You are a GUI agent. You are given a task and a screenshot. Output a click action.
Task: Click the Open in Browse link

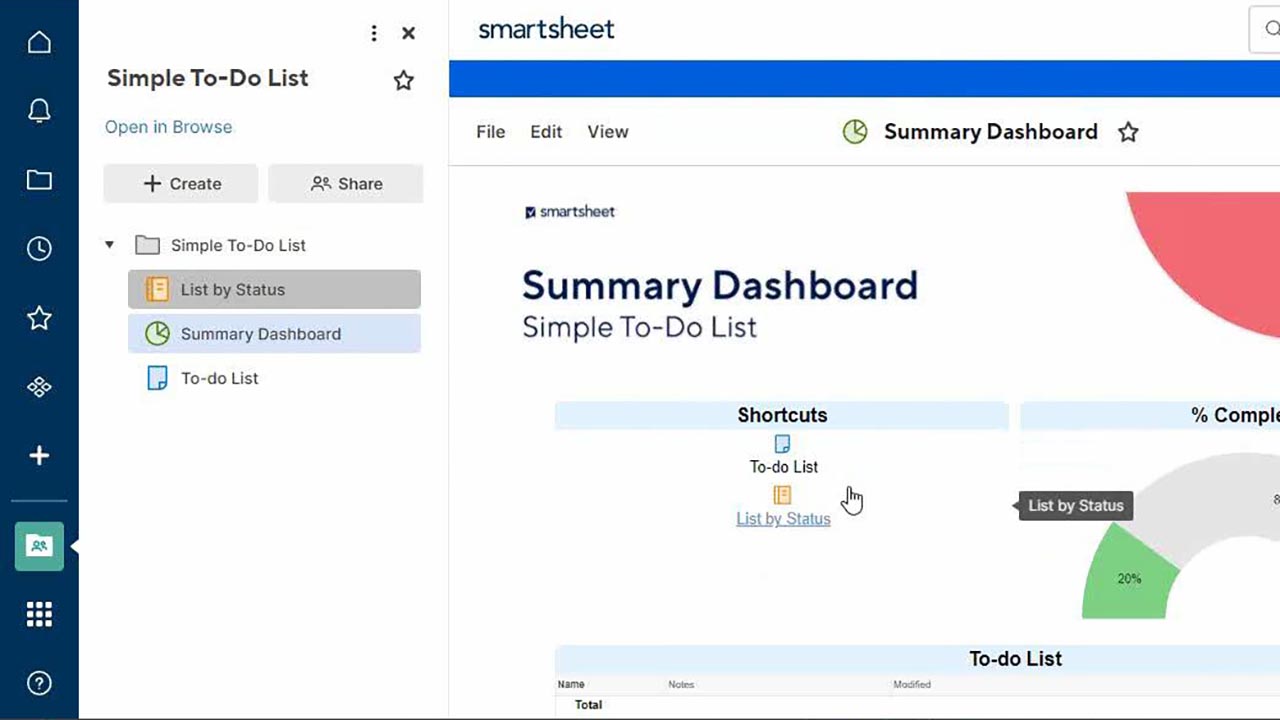tap(168, 127)
